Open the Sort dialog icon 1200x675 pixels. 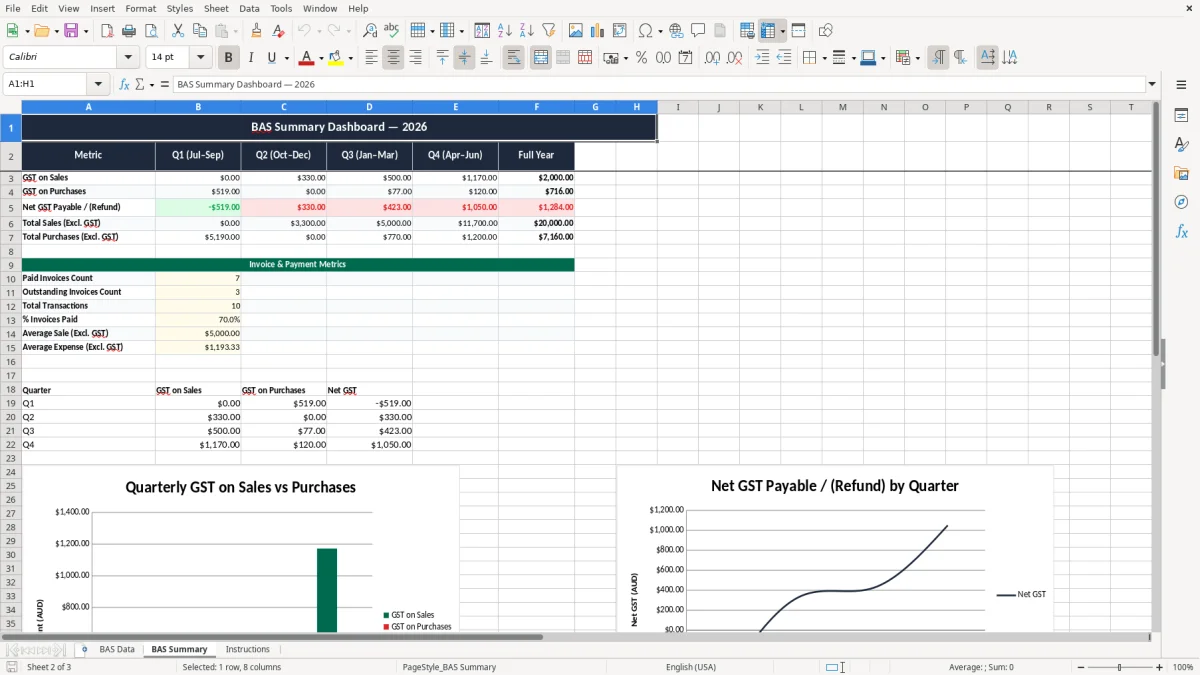coord(482,31)
